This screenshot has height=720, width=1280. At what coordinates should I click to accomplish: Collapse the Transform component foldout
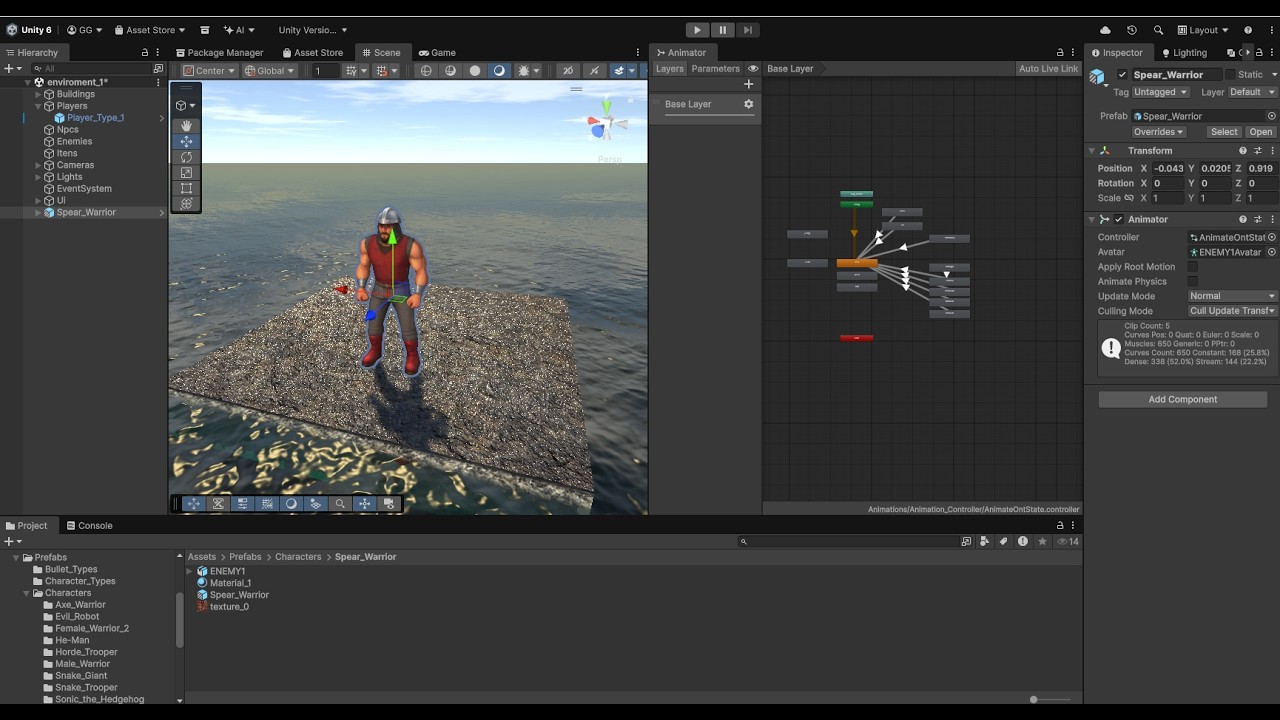[1092, 151]
